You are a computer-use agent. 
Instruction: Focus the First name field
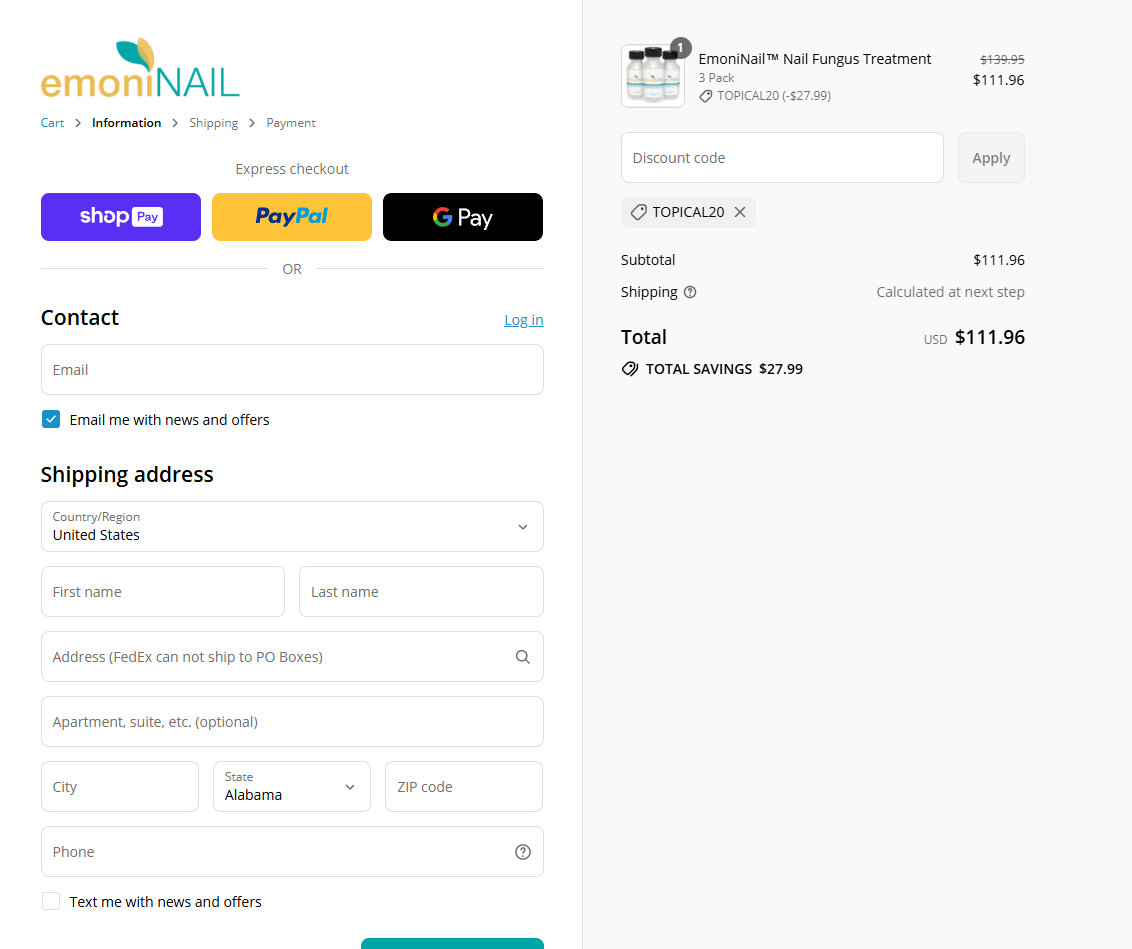pos(163,592)
